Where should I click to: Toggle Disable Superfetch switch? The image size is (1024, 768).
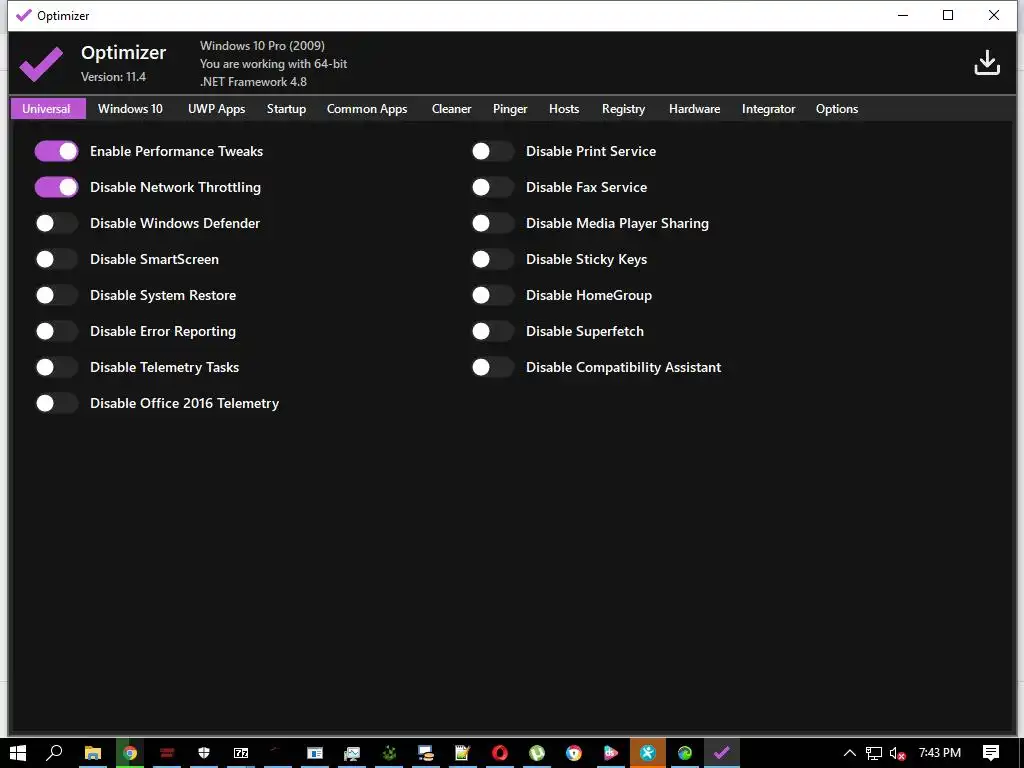(x=493, y=331)
